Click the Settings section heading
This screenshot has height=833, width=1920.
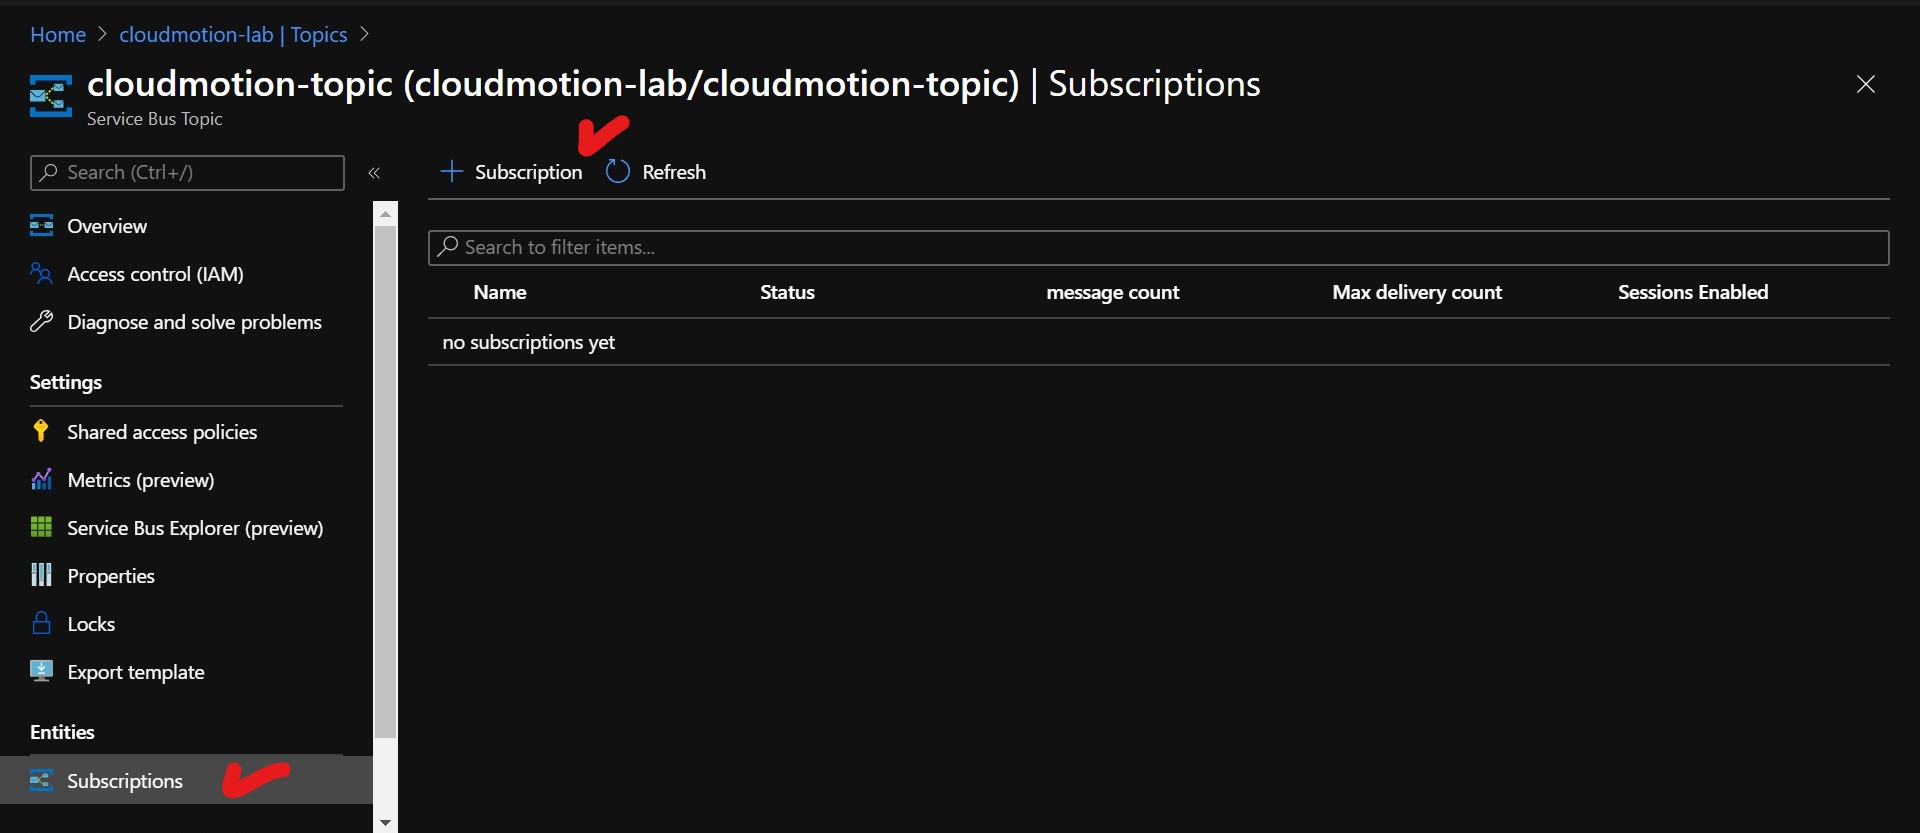coord(66,382)
